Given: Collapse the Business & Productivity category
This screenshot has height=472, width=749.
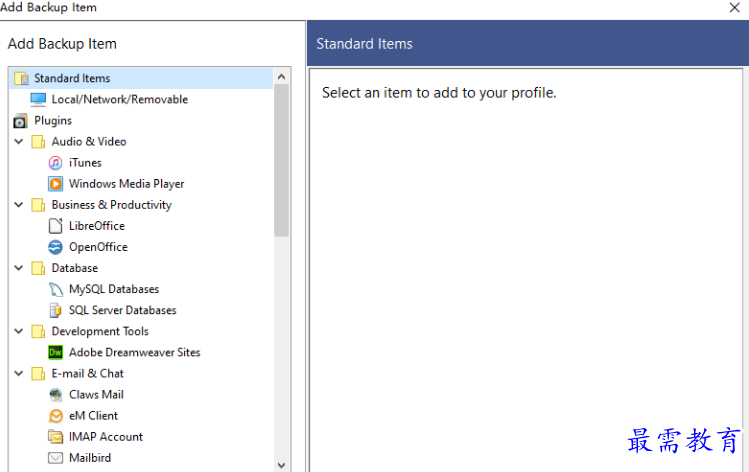Looking at the screenshot, I should [19, 204].
